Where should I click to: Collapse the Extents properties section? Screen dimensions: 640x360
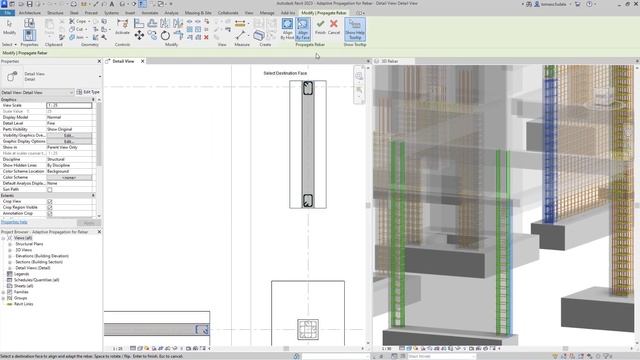pos(93,196)
